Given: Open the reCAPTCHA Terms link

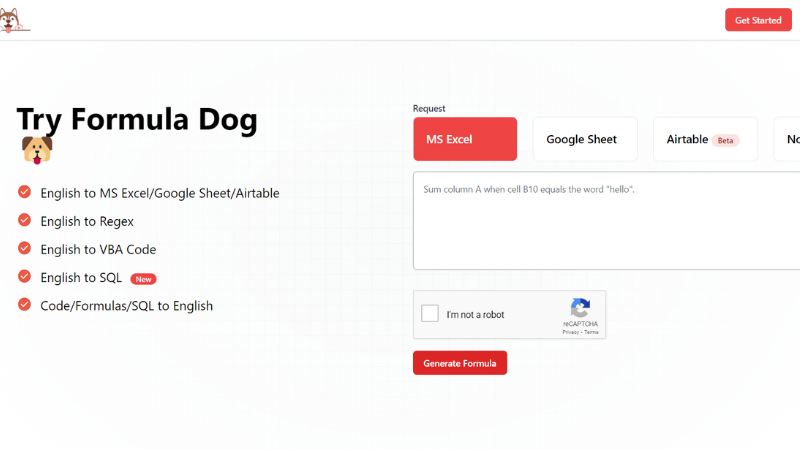Looking at the screenshot, I should (591, 332).
